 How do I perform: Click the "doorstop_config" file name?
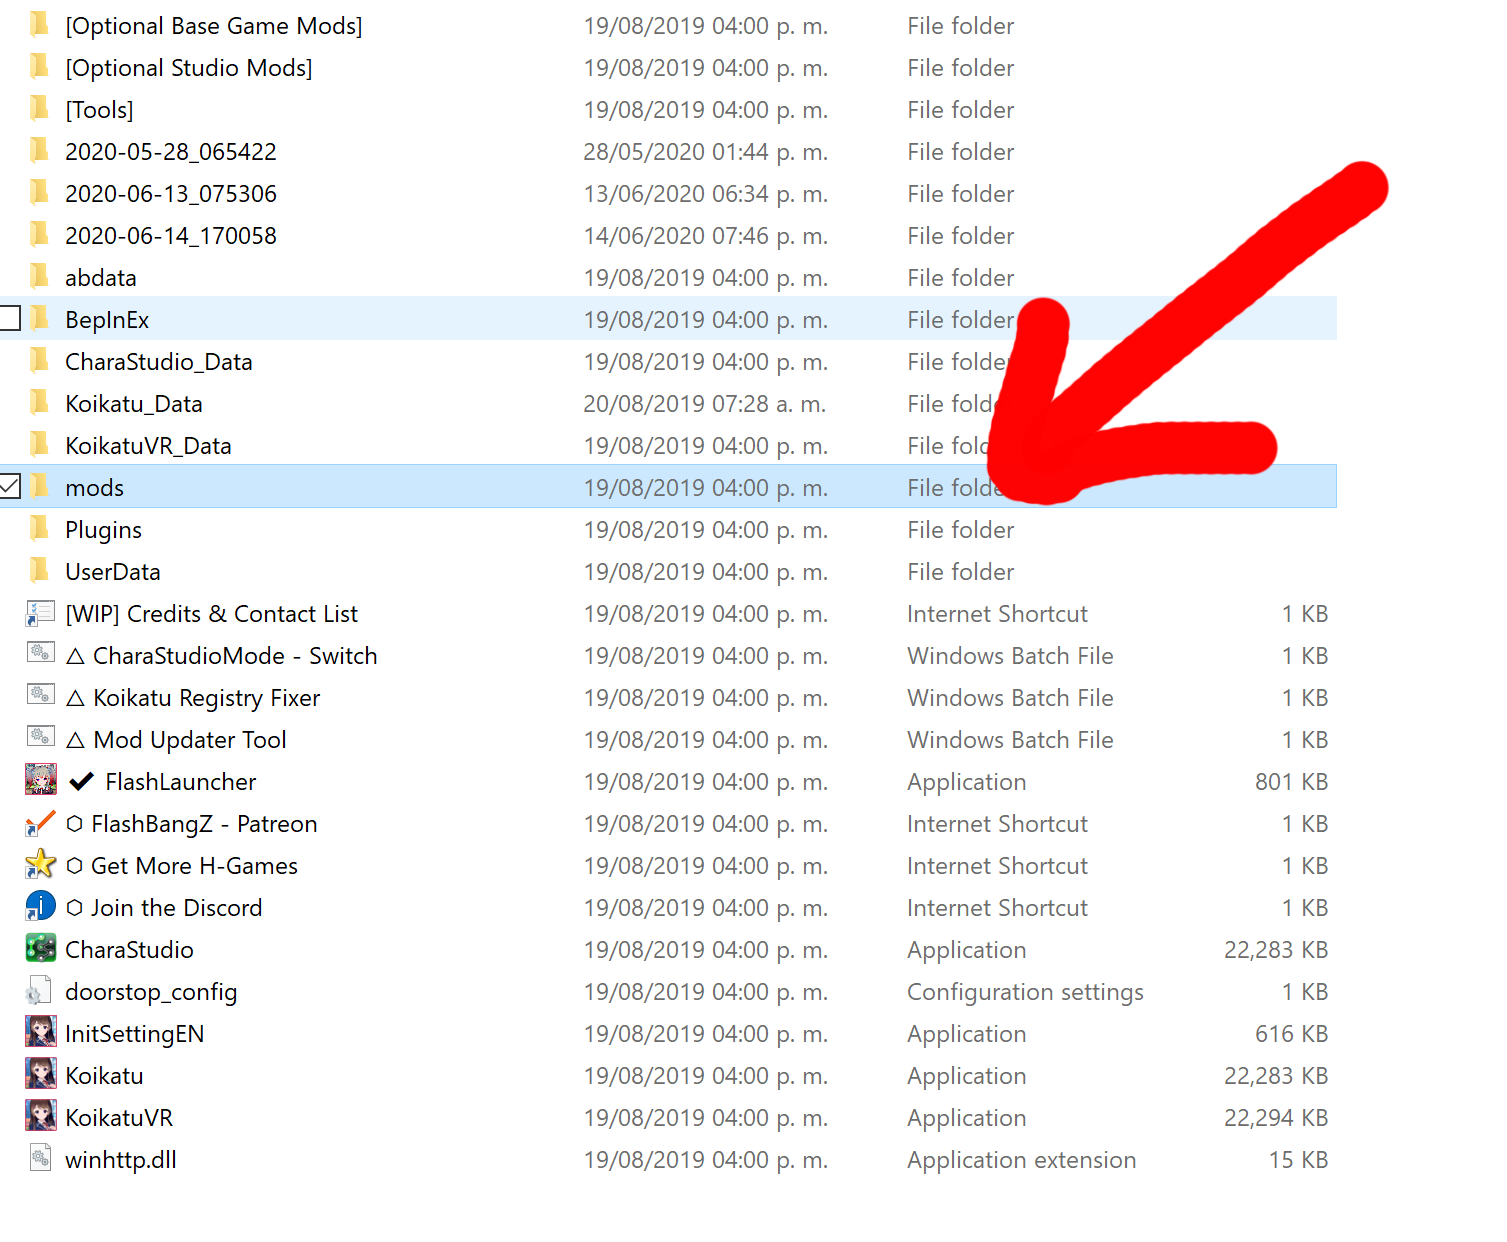(x=151, y=992)
